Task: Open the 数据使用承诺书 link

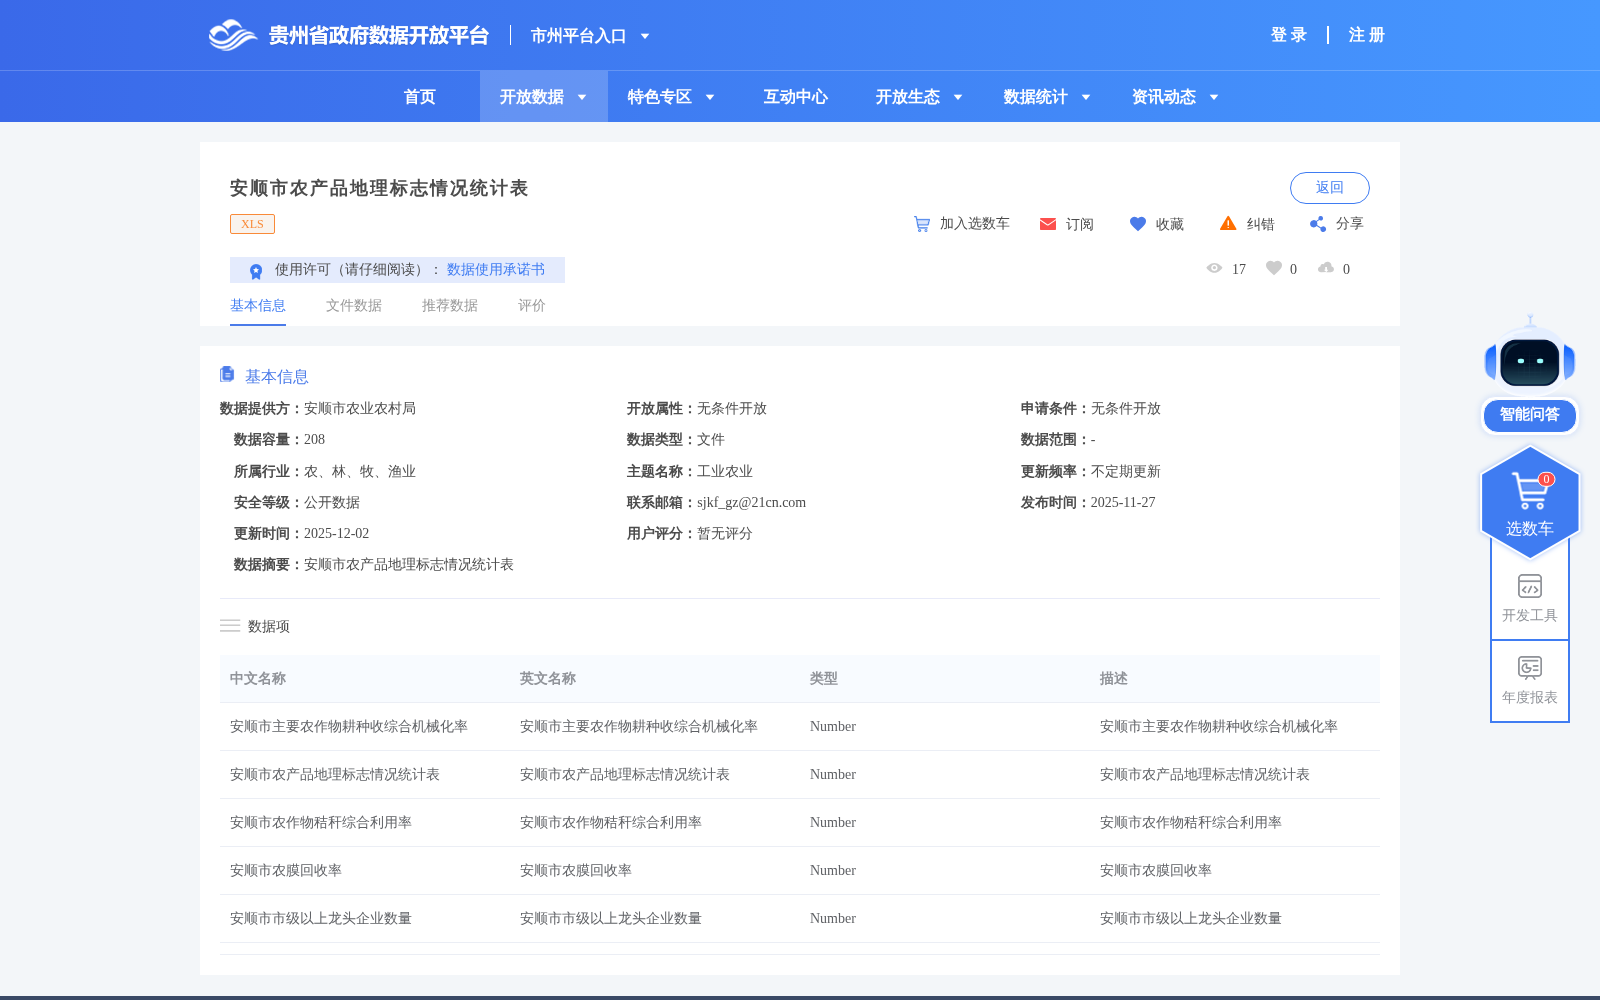Action: 496,270
